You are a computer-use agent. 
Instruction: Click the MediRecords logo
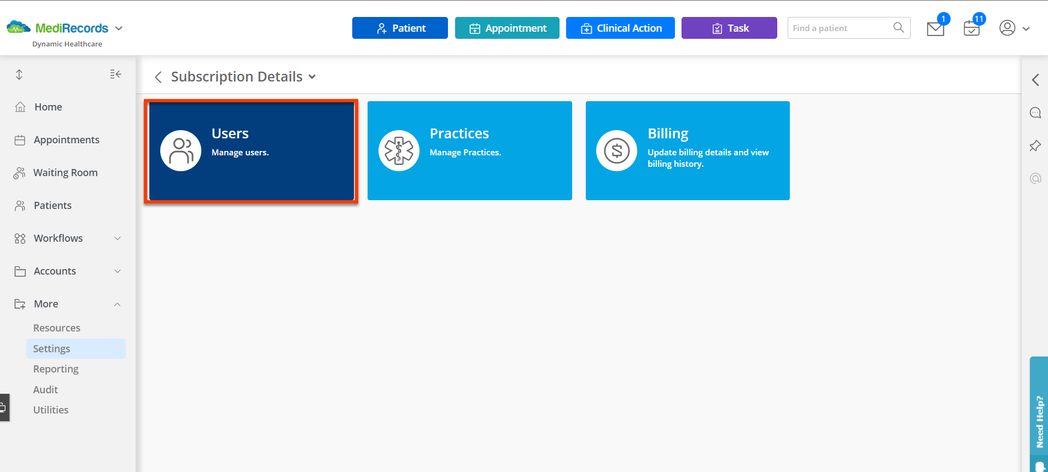pyautogui.click(x=57, y=28)
